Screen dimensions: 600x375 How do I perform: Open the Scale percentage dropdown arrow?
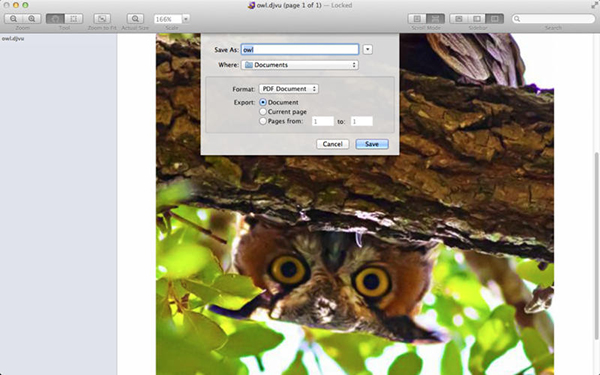(186, 19)
